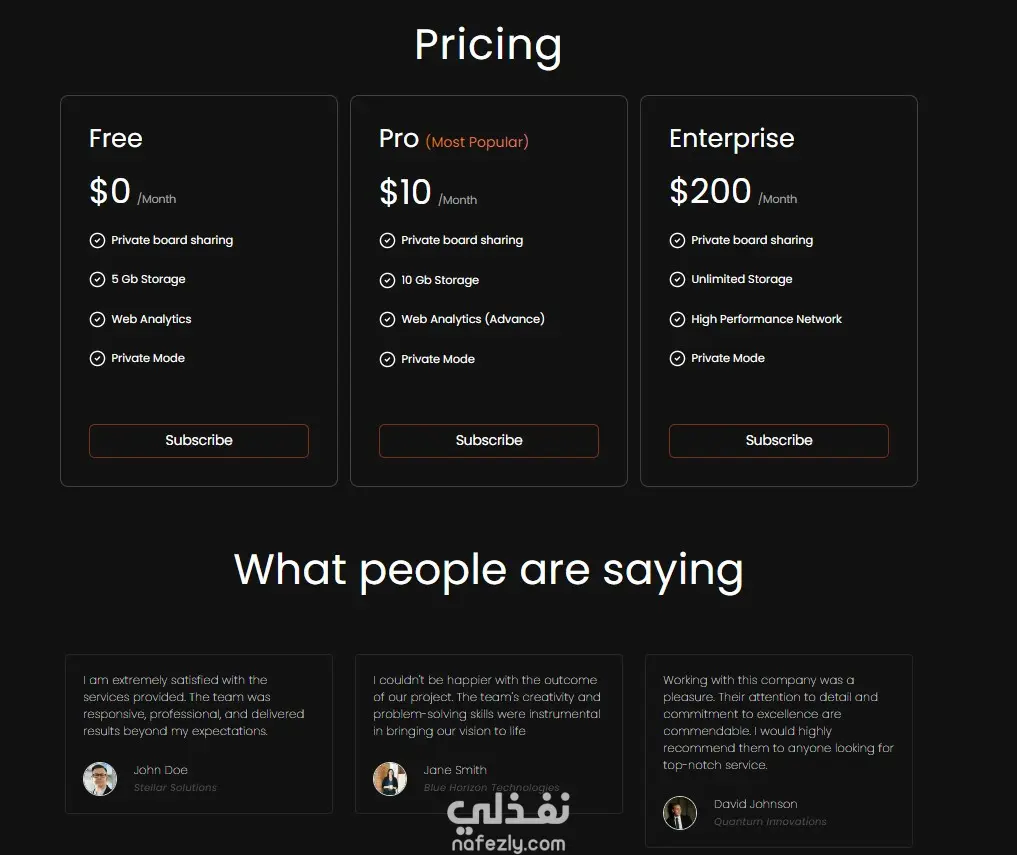
Task: Click checkmark icon beside 5 Gb Storage
Action: point(97,280)
